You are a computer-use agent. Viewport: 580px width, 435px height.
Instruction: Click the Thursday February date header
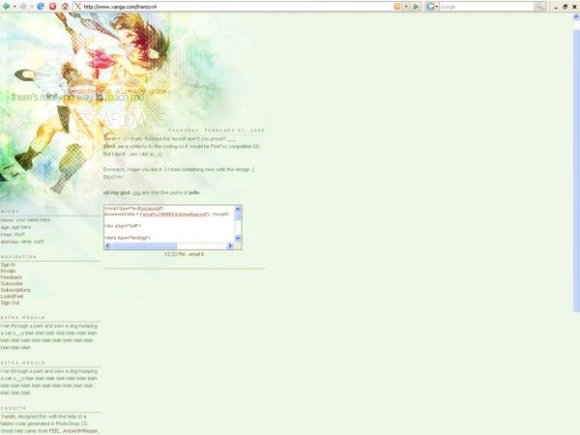[216, 130]
